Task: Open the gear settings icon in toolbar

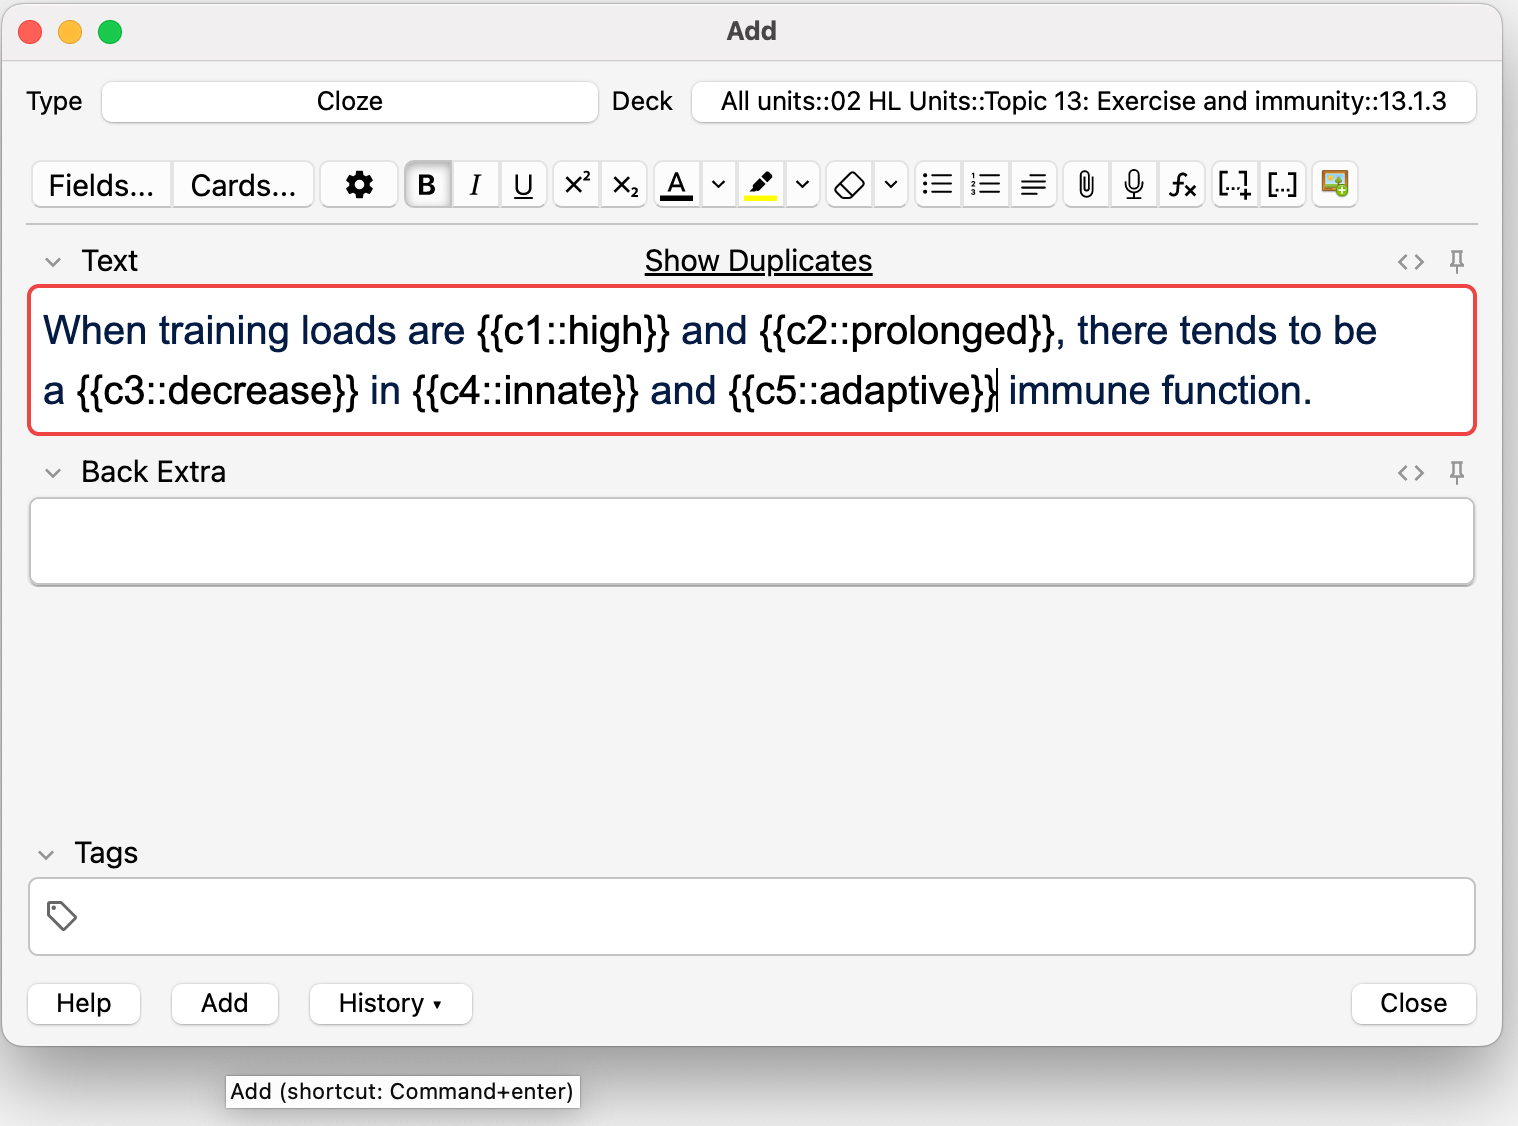Action: click(359, 185)
